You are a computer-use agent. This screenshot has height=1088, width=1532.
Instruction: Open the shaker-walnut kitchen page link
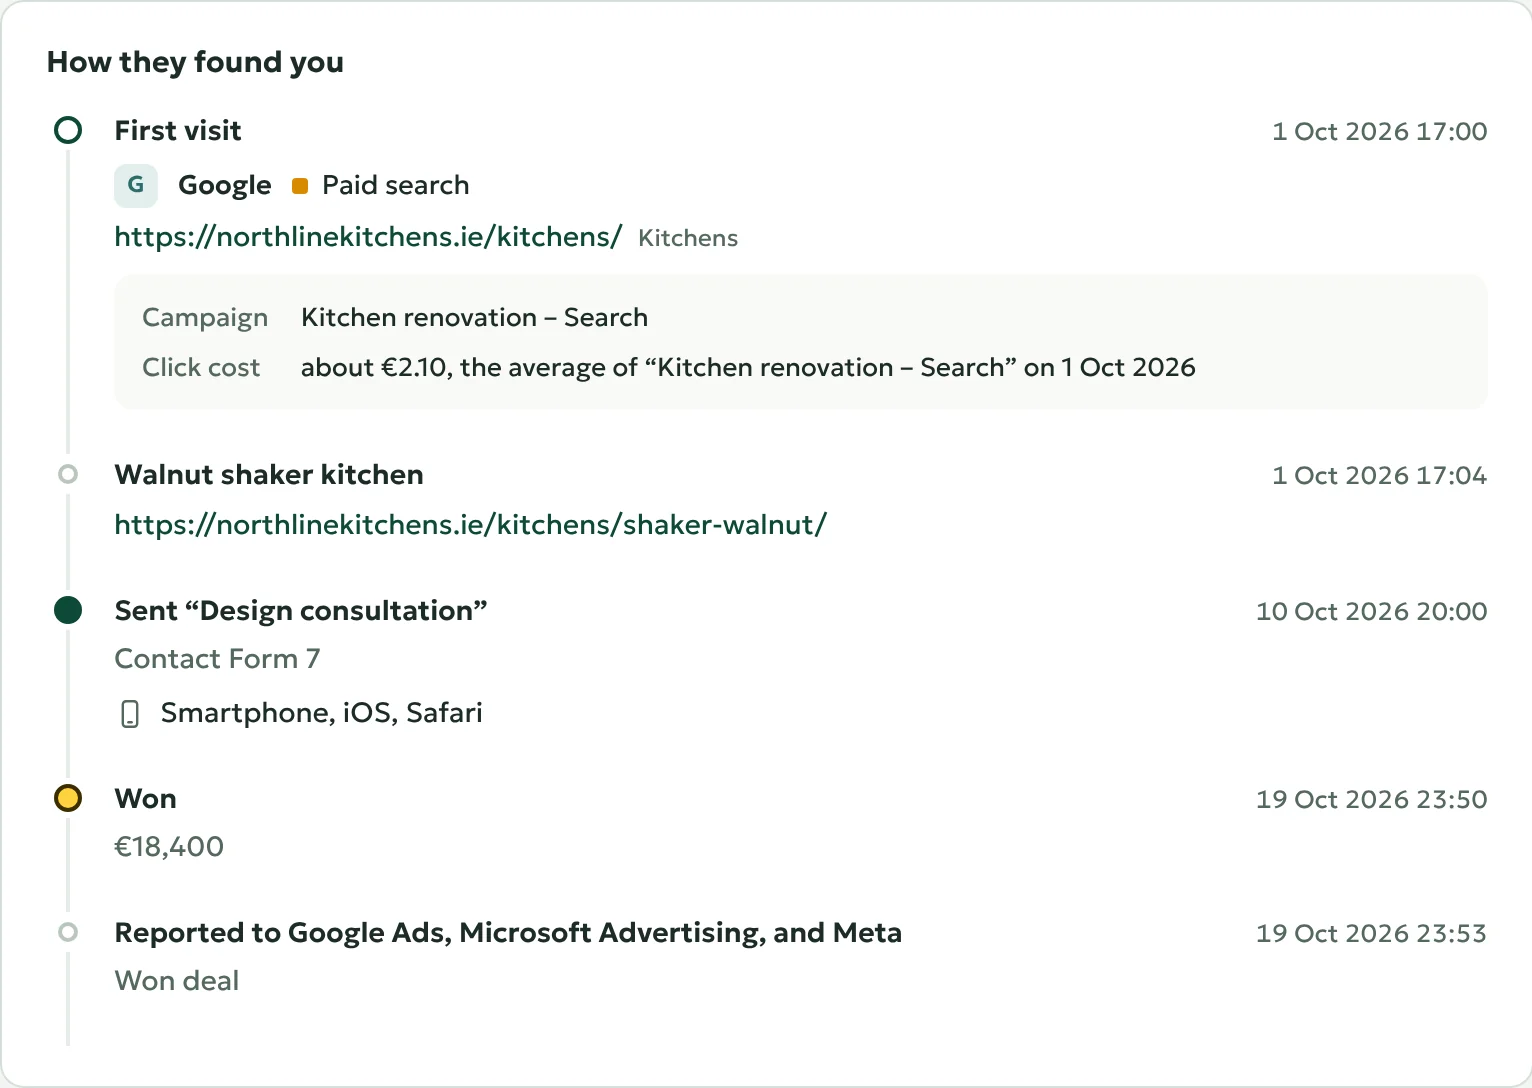click(x=471, y=525)
